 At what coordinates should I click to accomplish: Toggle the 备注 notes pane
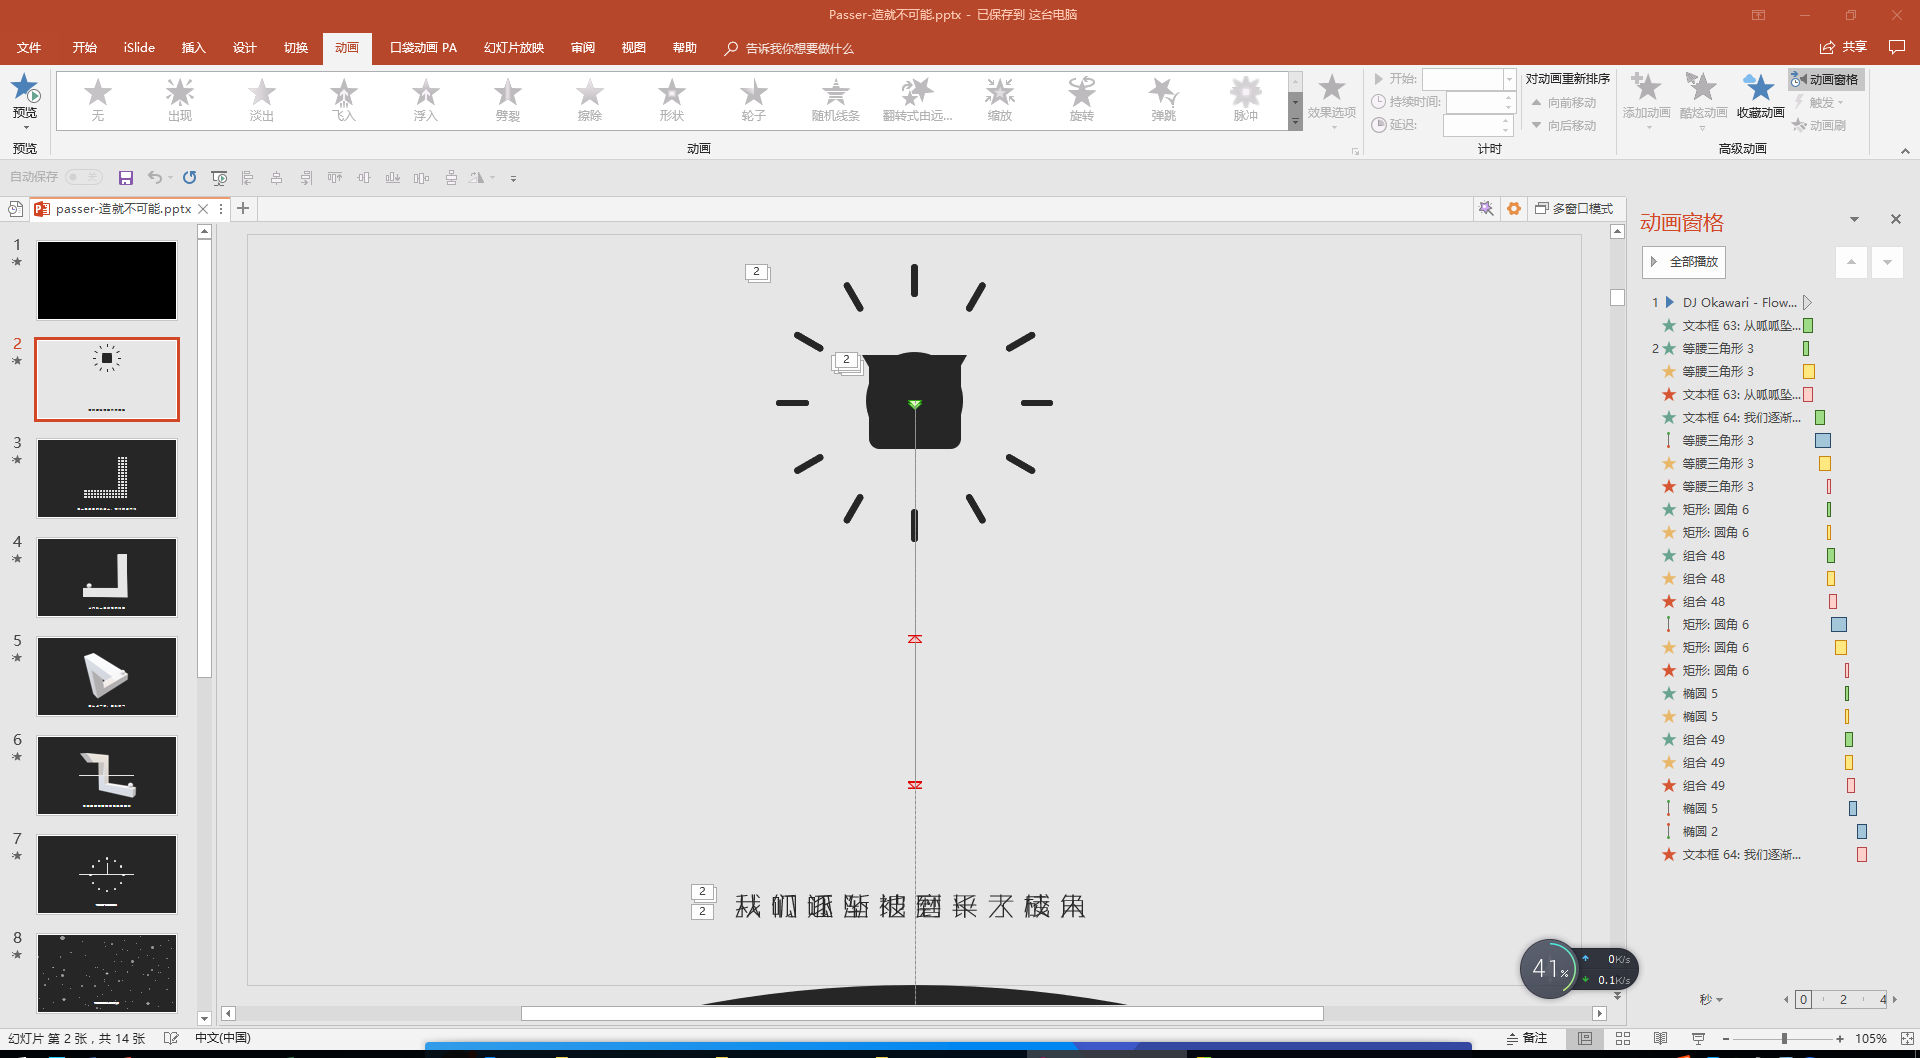1527,1039
